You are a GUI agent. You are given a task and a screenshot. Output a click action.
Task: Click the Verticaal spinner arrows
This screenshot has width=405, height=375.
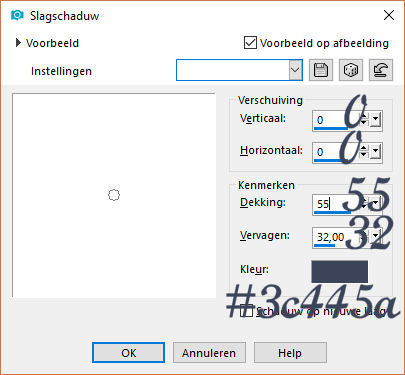point(364,120)
